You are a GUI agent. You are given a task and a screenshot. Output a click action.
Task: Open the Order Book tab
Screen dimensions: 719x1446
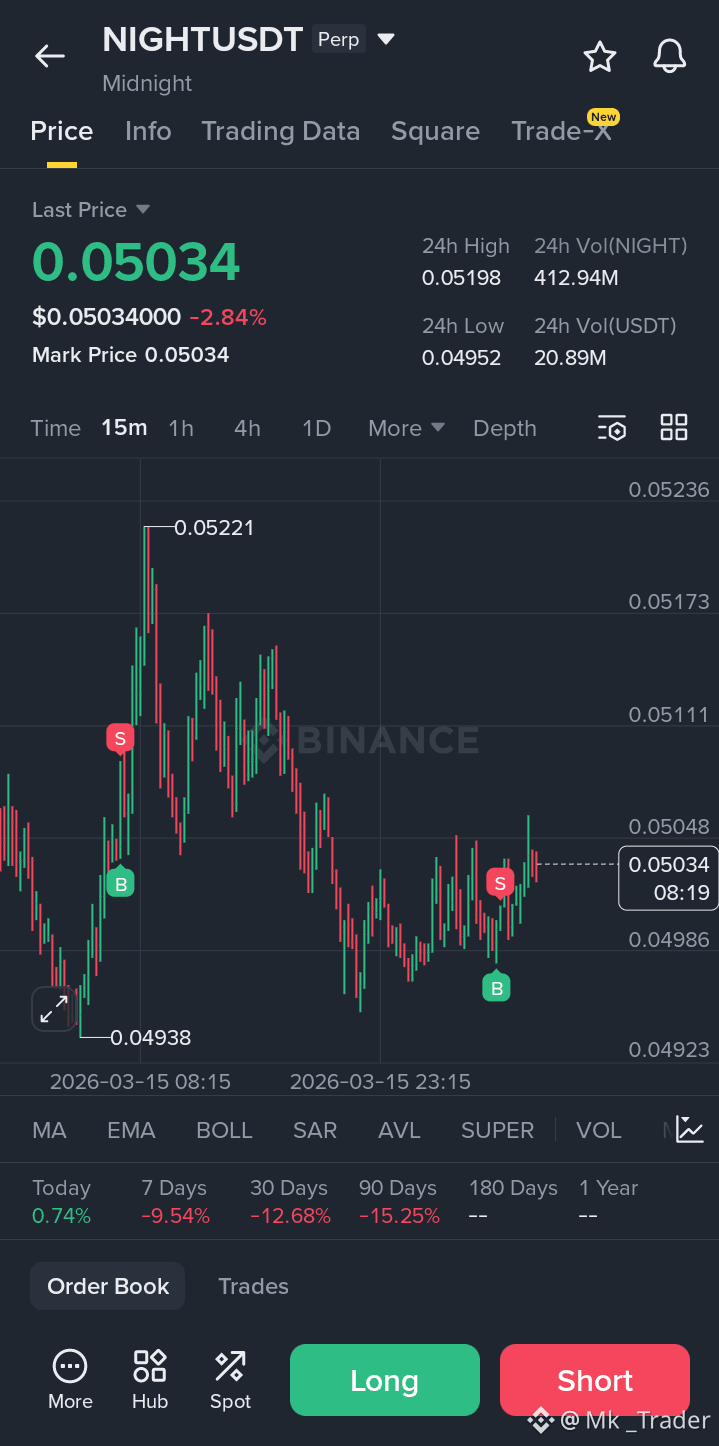[108, 1286]
